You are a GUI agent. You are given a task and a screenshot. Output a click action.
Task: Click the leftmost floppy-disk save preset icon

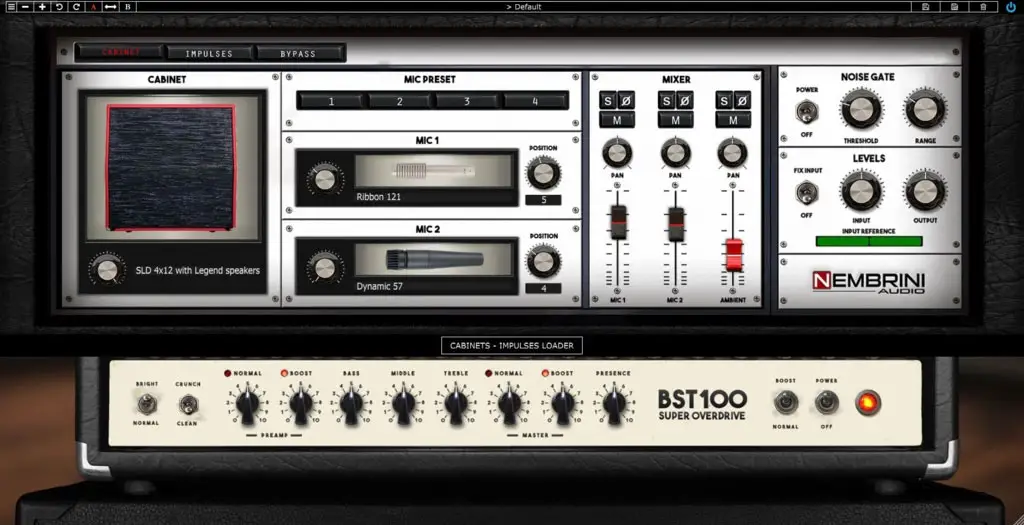(x=925, y=7)
